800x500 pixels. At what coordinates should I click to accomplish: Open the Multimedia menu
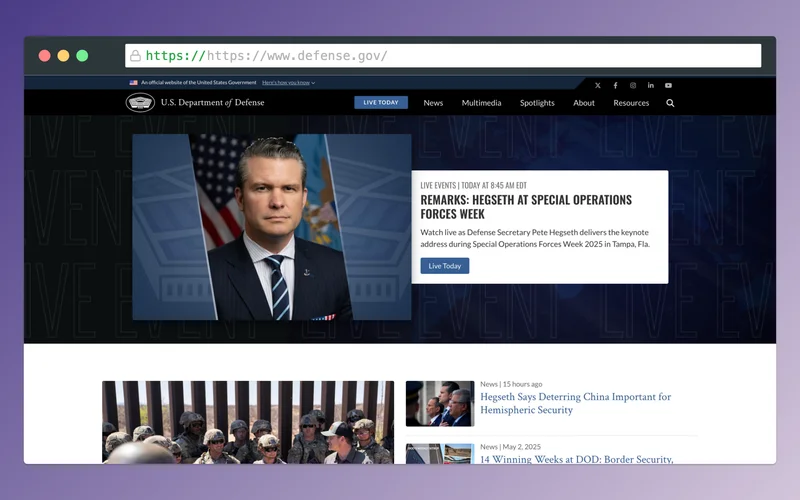click(x=481, y=103)
